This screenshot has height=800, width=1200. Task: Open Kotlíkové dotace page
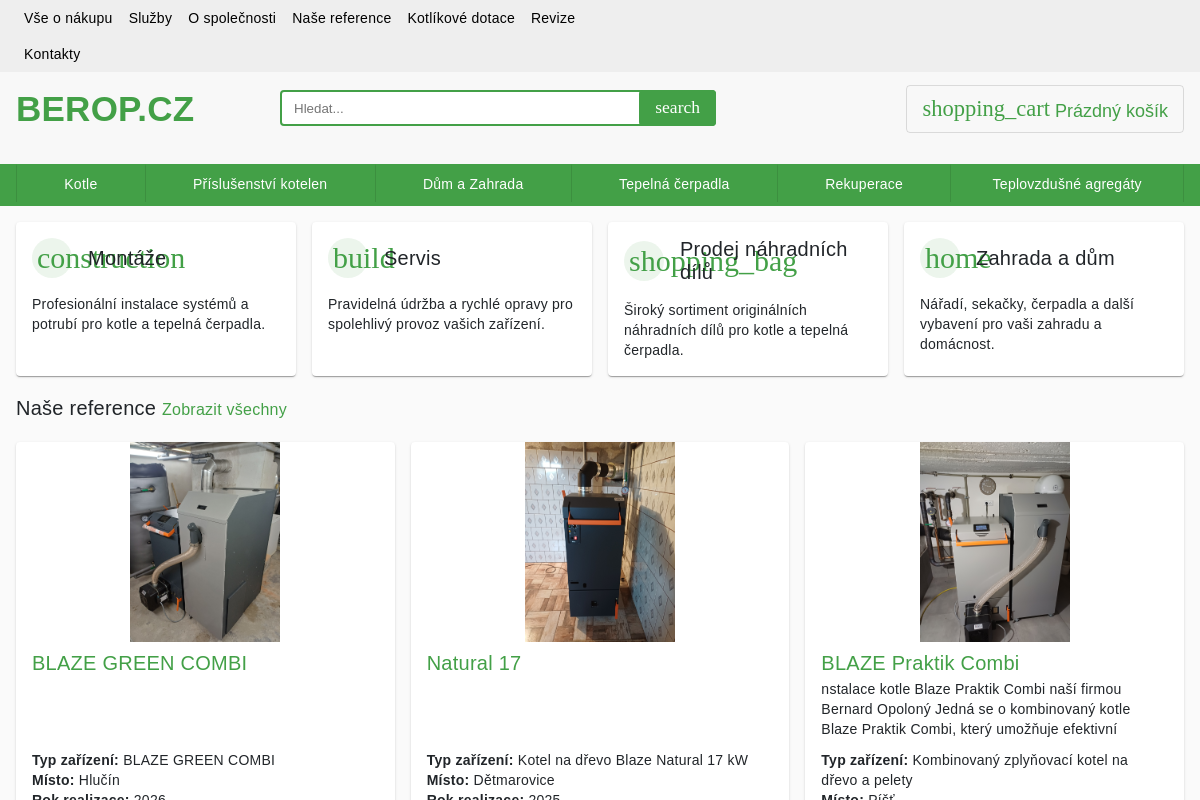pos(461,18)
